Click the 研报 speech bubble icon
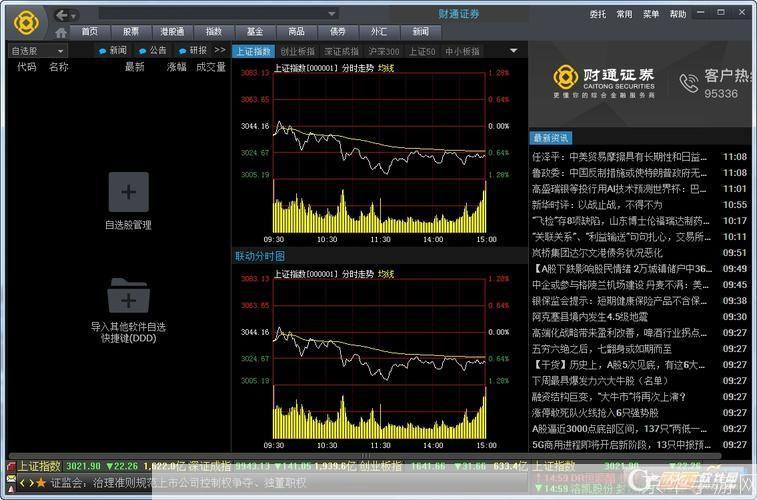The image size is (757, 500). click(x=183, y=50)
